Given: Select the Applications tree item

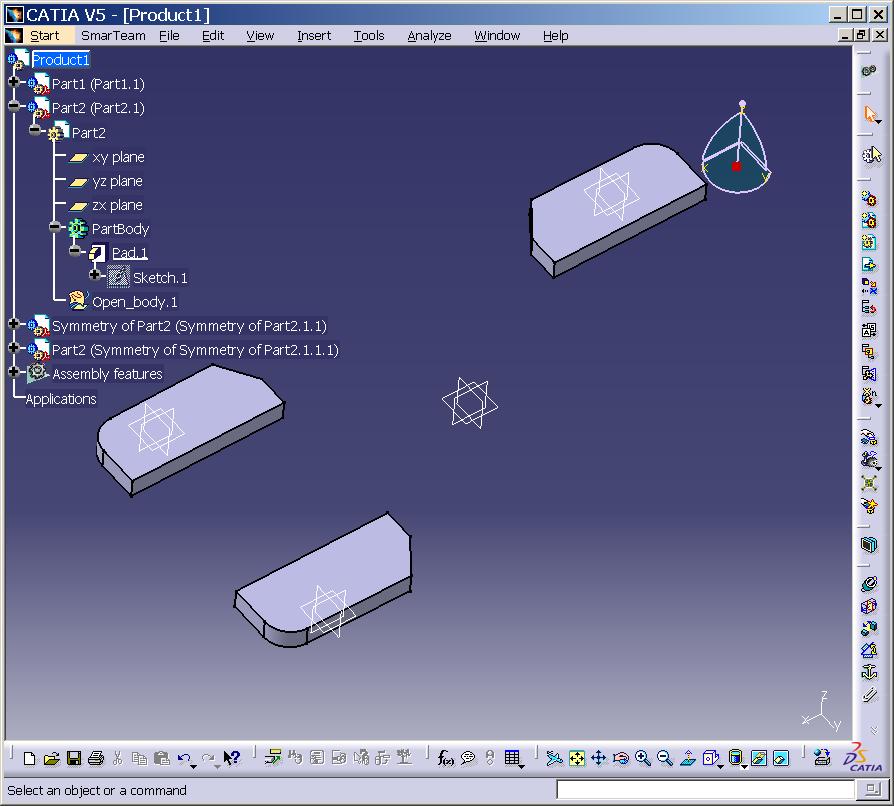Looking at the screenshot, I should click(61, 399).
